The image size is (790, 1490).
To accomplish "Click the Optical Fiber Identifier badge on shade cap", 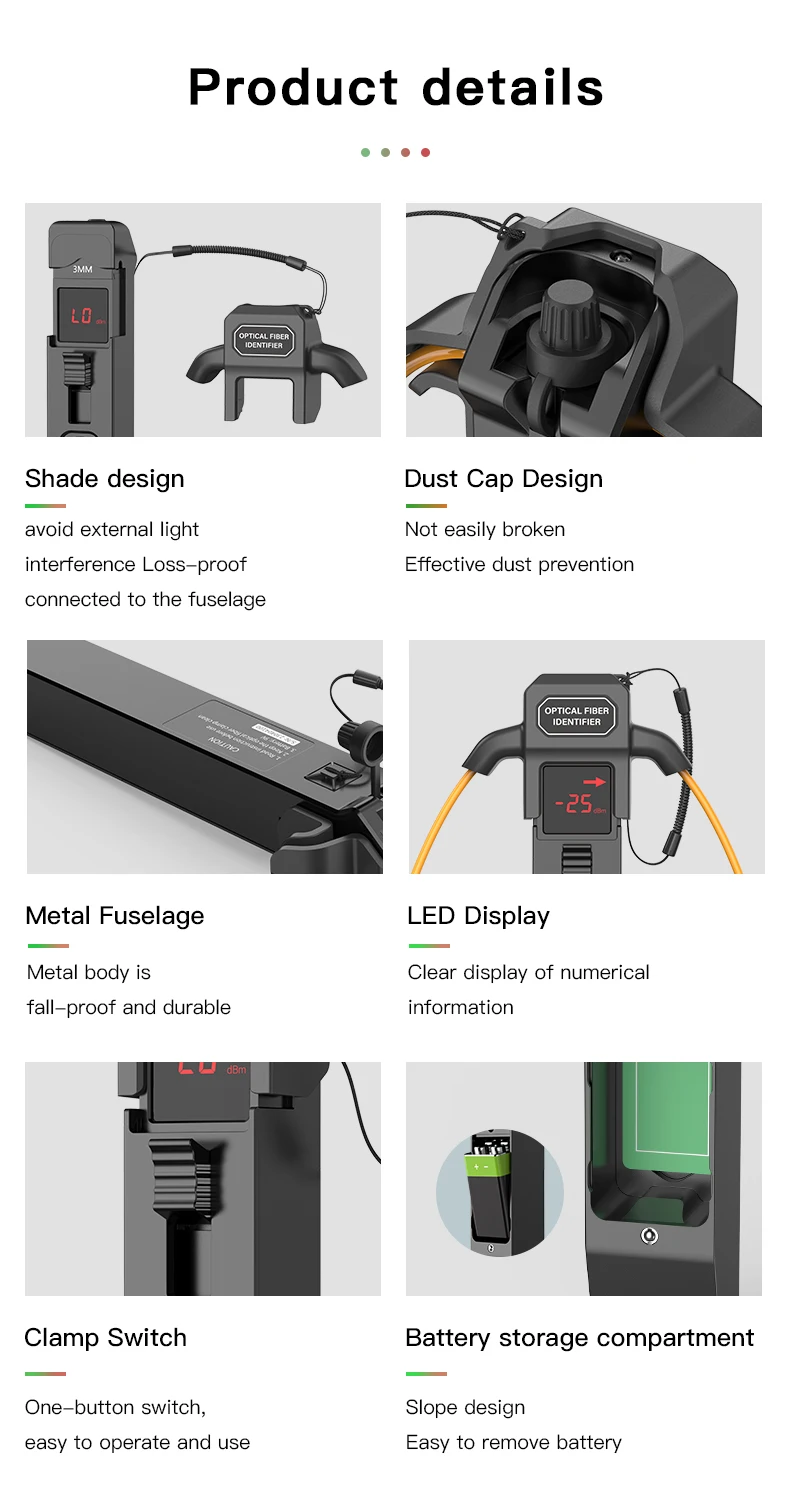I will click(x=264, y=341).
